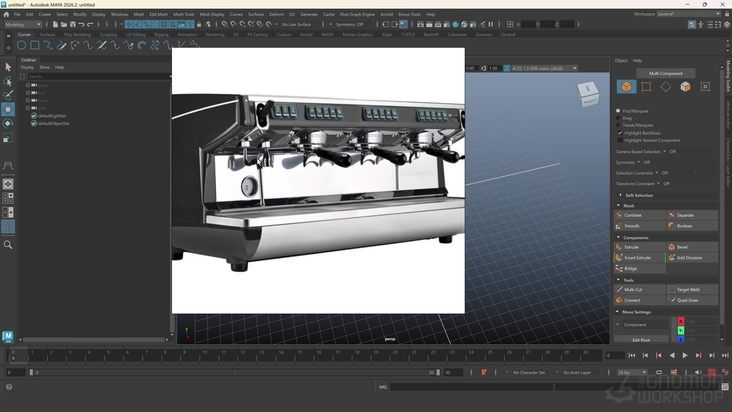This screenshot has width=732, height=412.
Task: Open the Selection Constraint dropdown
Action: pos(657,173)
